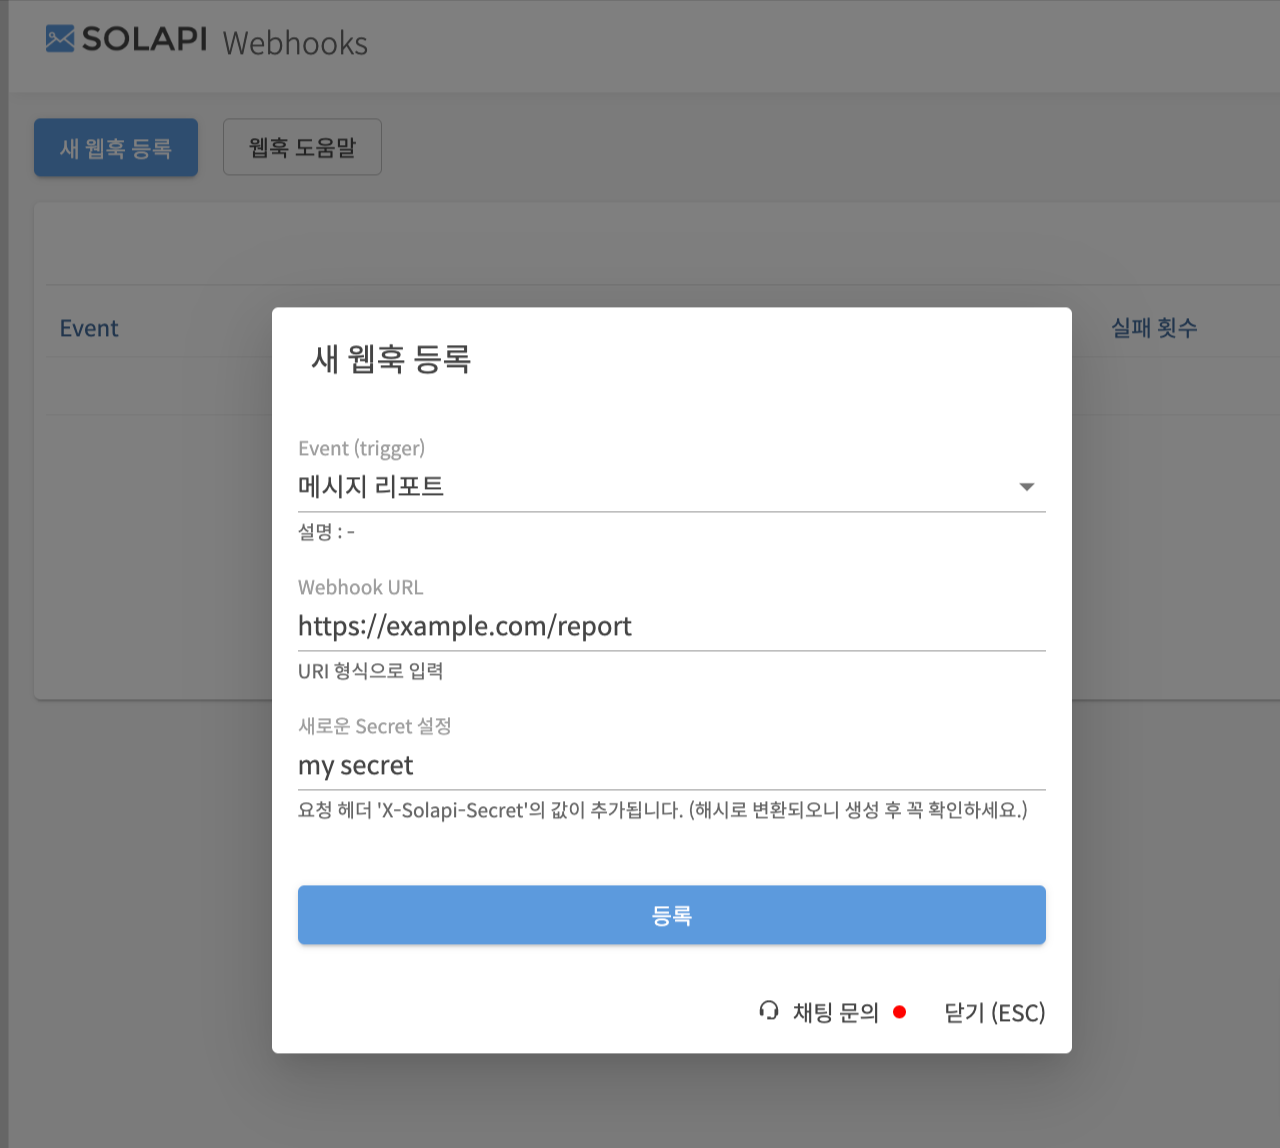Image resolution: width=1280 pixels, height=1148 pixels.
Task: Click the Webhooks page heading
Action: (x=295, y=43)
